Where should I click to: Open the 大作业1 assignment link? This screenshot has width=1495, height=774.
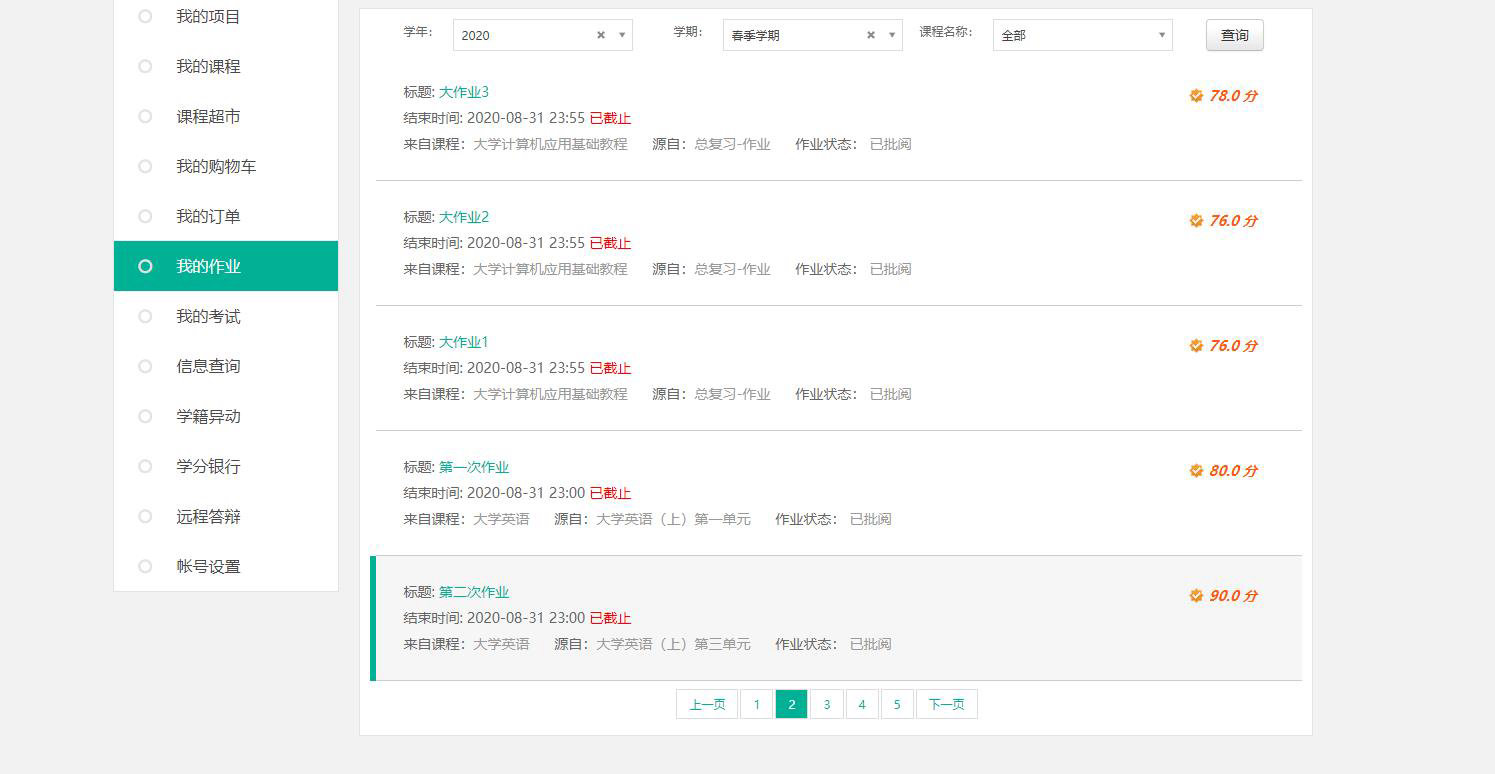pos(464,342)
